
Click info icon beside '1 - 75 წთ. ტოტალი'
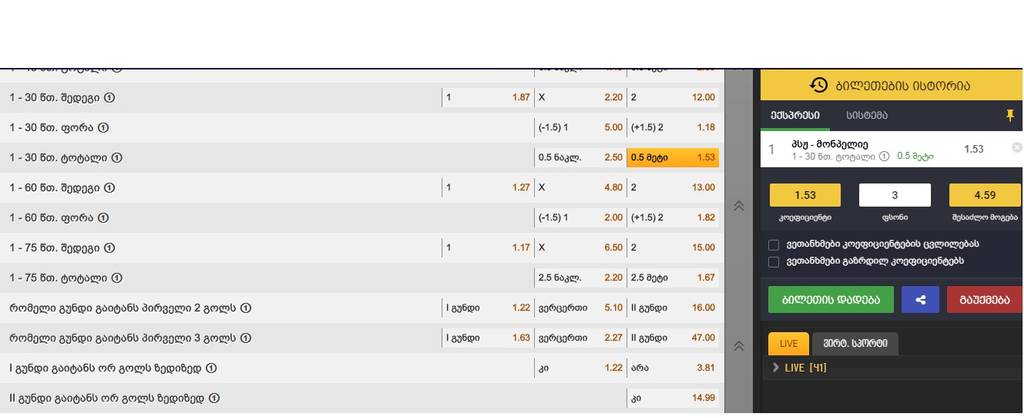click(116, 278)
